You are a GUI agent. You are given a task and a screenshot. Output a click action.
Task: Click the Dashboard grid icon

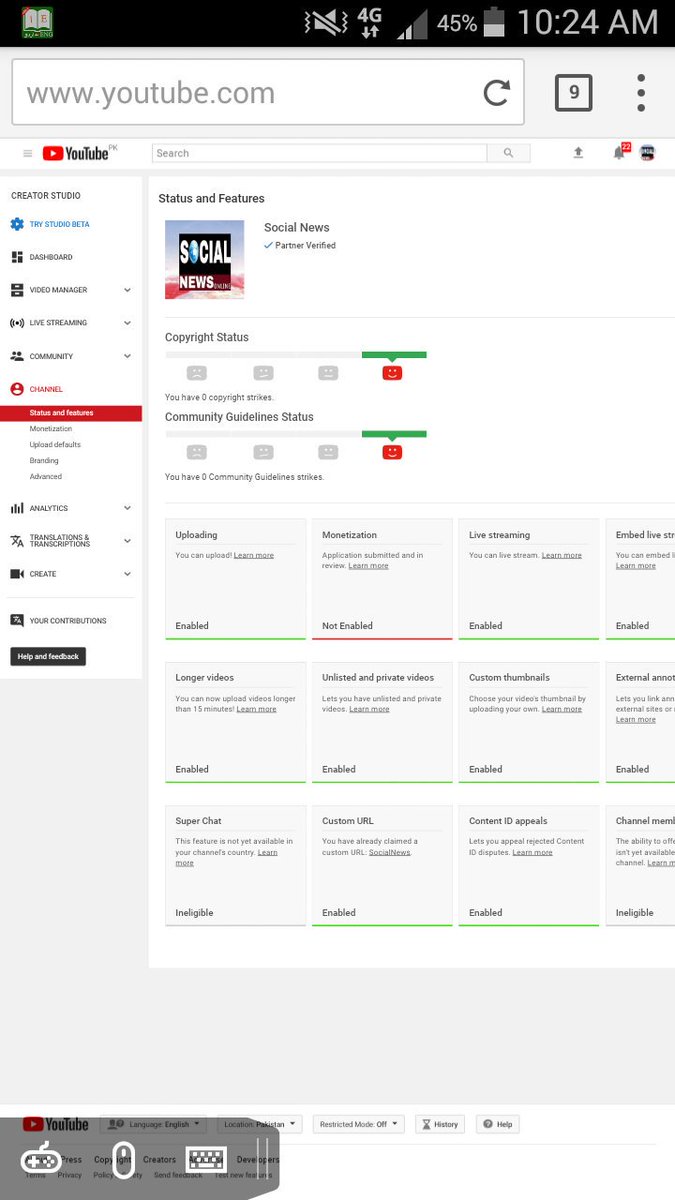point(17,257)
